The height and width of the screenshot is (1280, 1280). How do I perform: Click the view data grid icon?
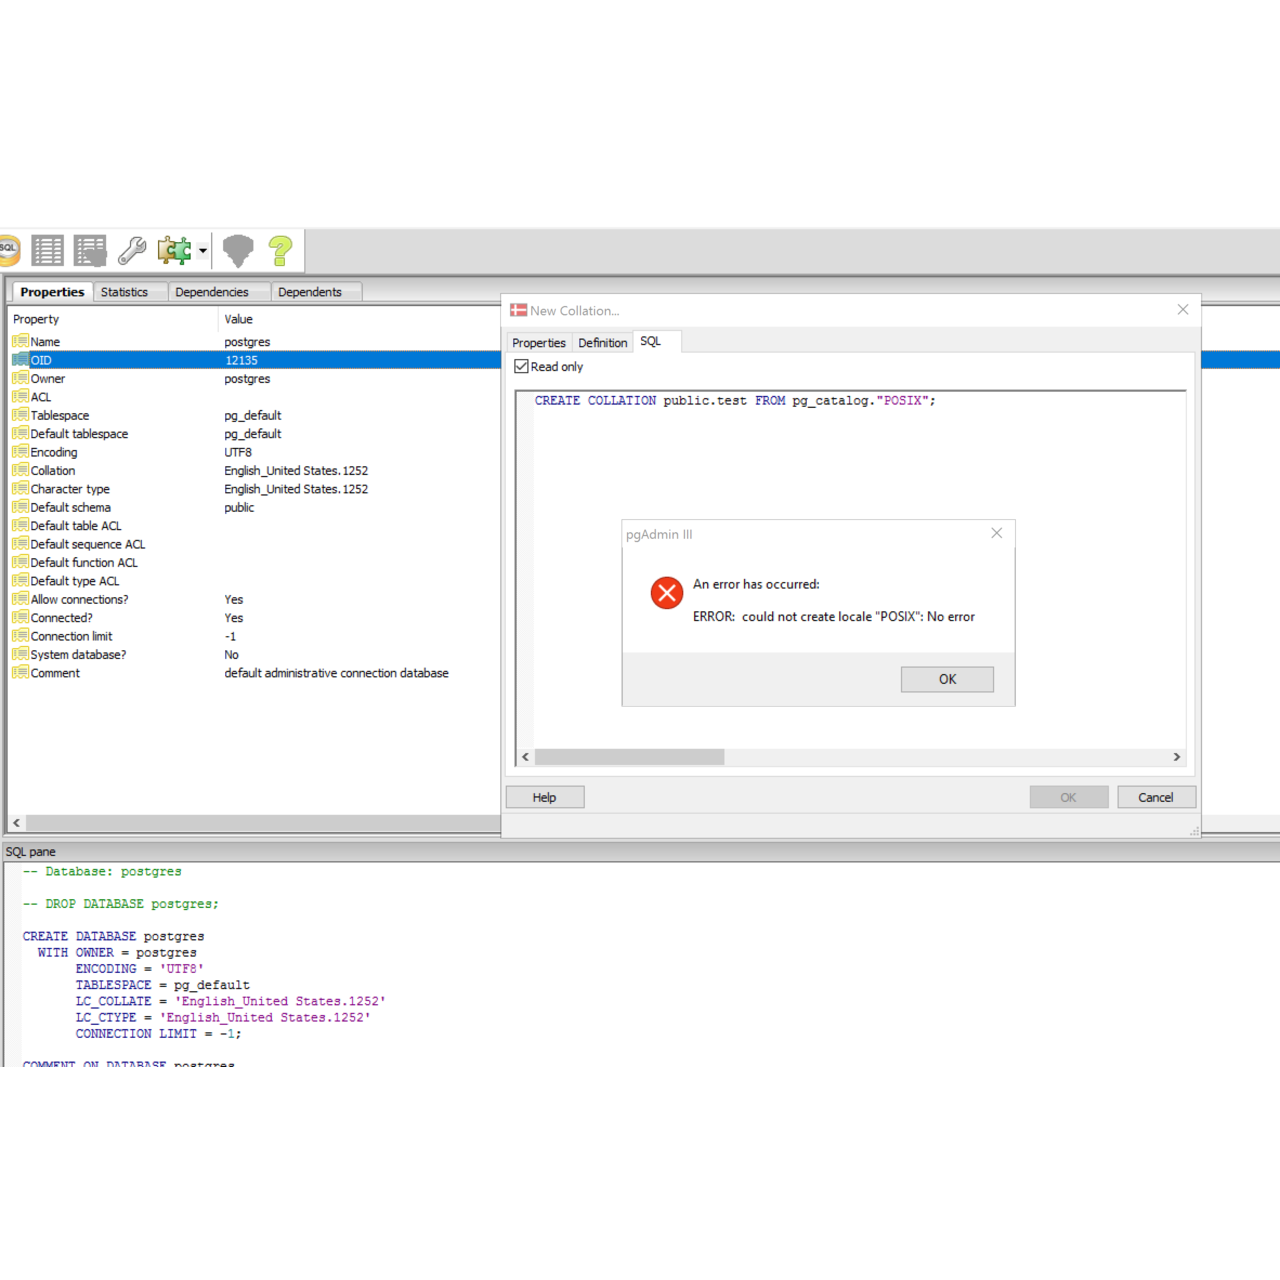point(47,250)
